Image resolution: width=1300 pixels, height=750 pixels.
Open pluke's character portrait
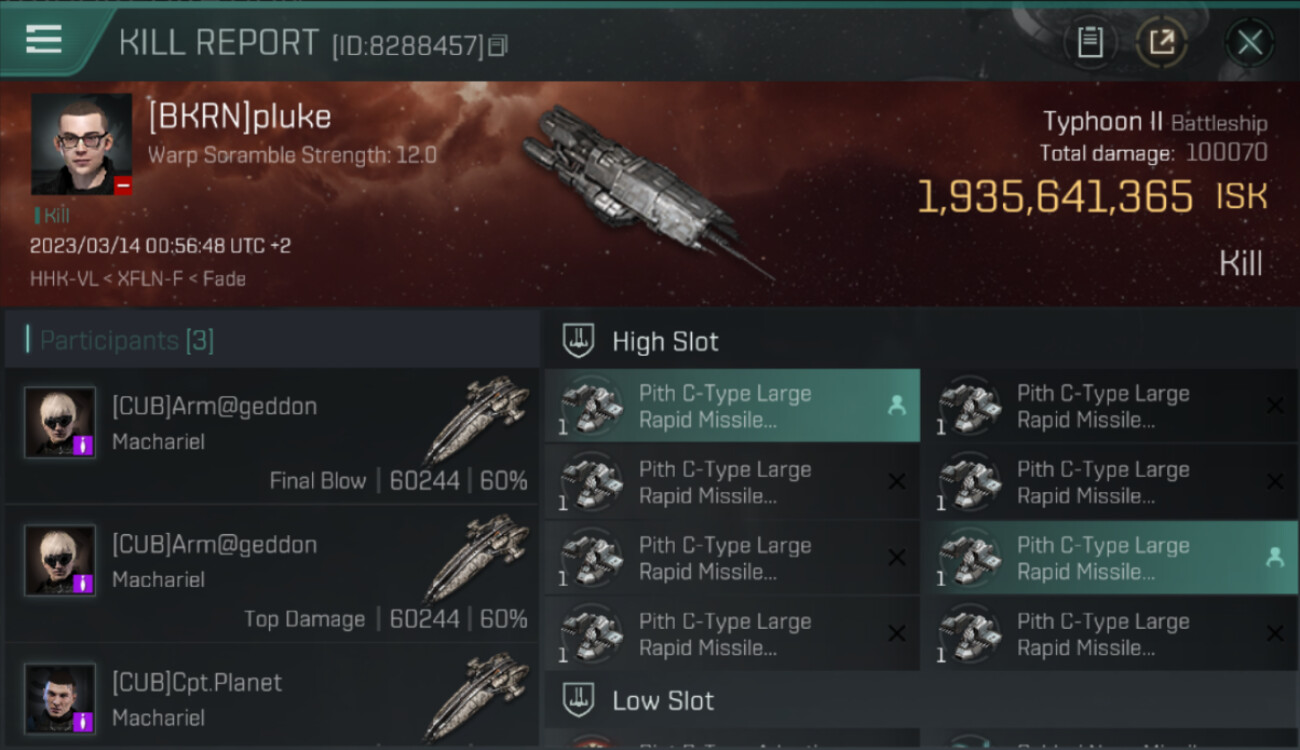(x=81, y=144)
